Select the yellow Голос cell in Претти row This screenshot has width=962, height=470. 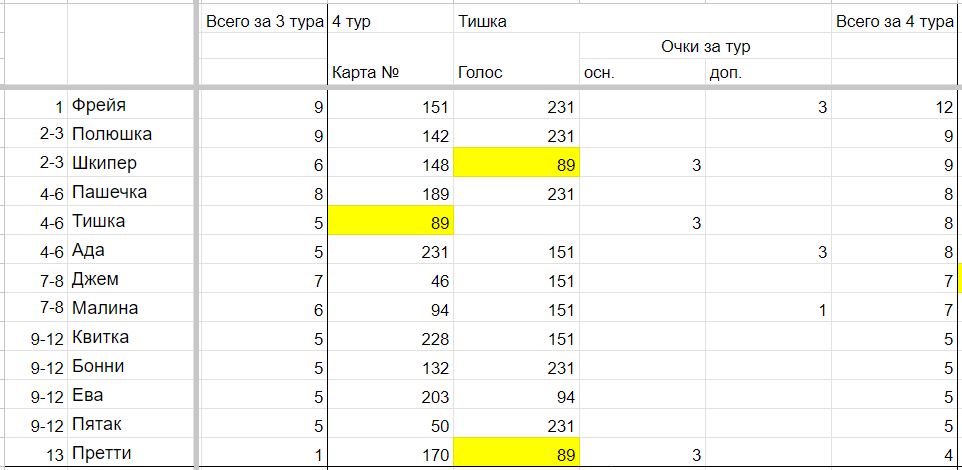tap(517, 454)
